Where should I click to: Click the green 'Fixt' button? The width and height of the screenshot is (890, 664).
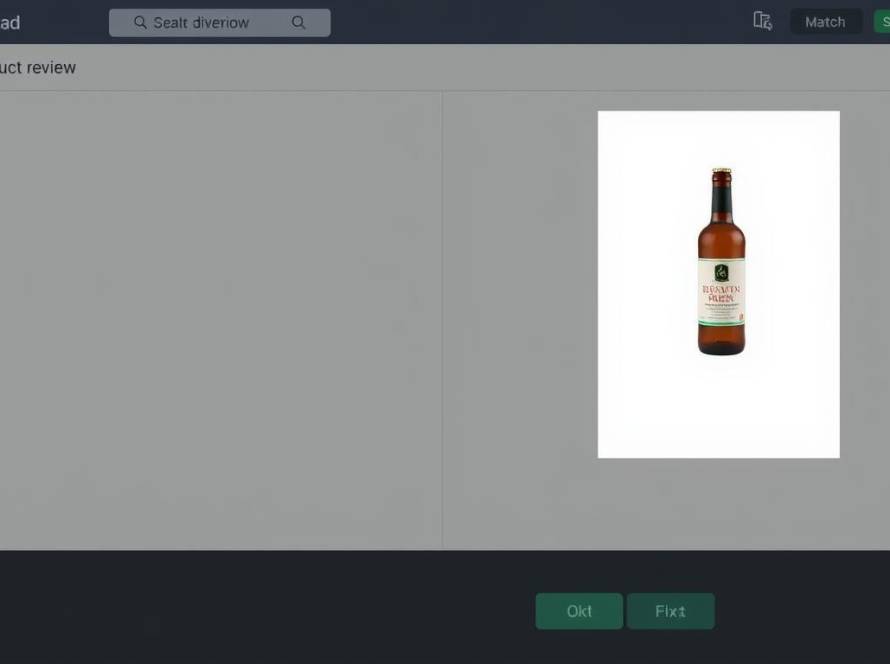pos(670,611)
